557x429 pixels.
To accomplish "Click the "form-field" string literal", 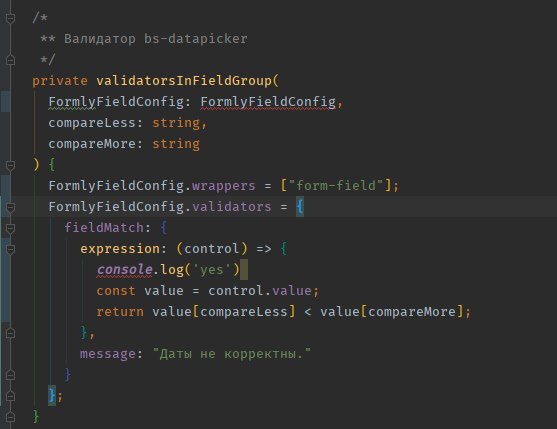I will click(336, 186).
